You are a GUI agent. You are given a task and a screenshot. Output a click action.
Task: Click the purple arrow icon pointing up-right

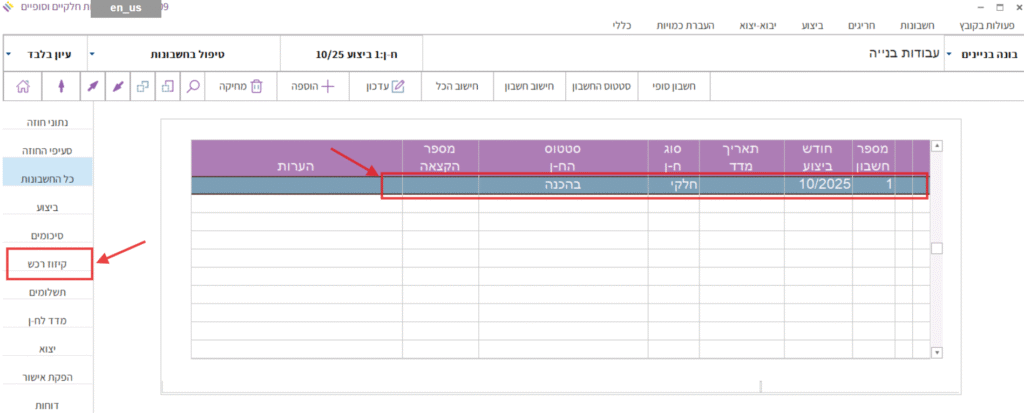[92, 87]
